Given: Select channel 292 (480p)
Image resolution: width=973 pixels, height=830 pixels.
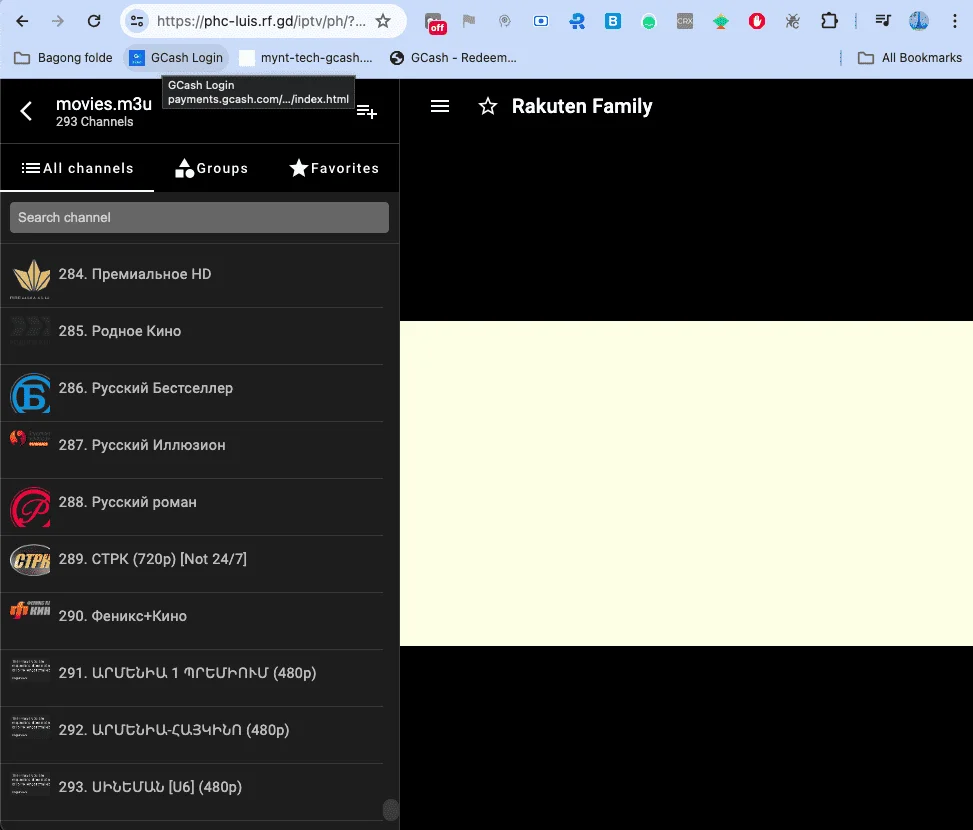Looking at the screenshot, I should (x=192, y=735).
